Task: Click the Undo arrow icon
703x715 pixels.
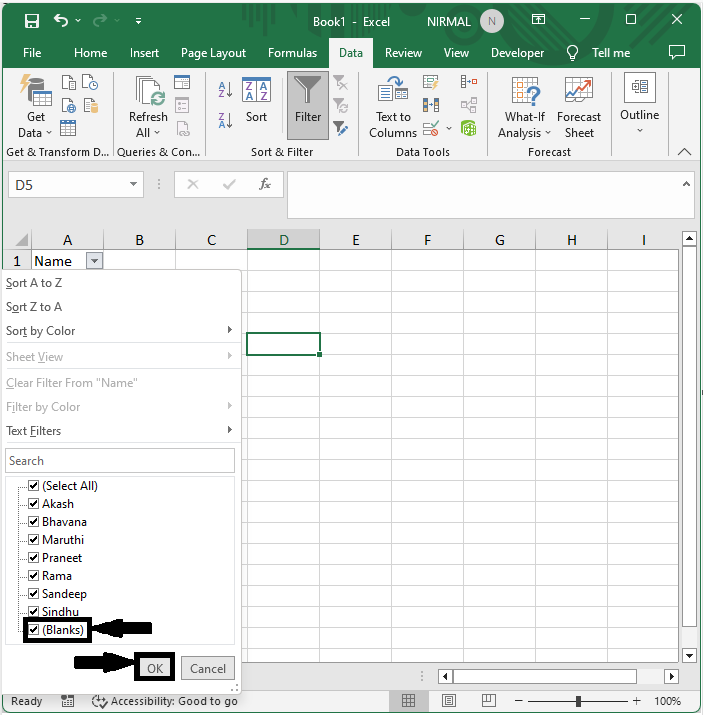Action: [61, 20]
